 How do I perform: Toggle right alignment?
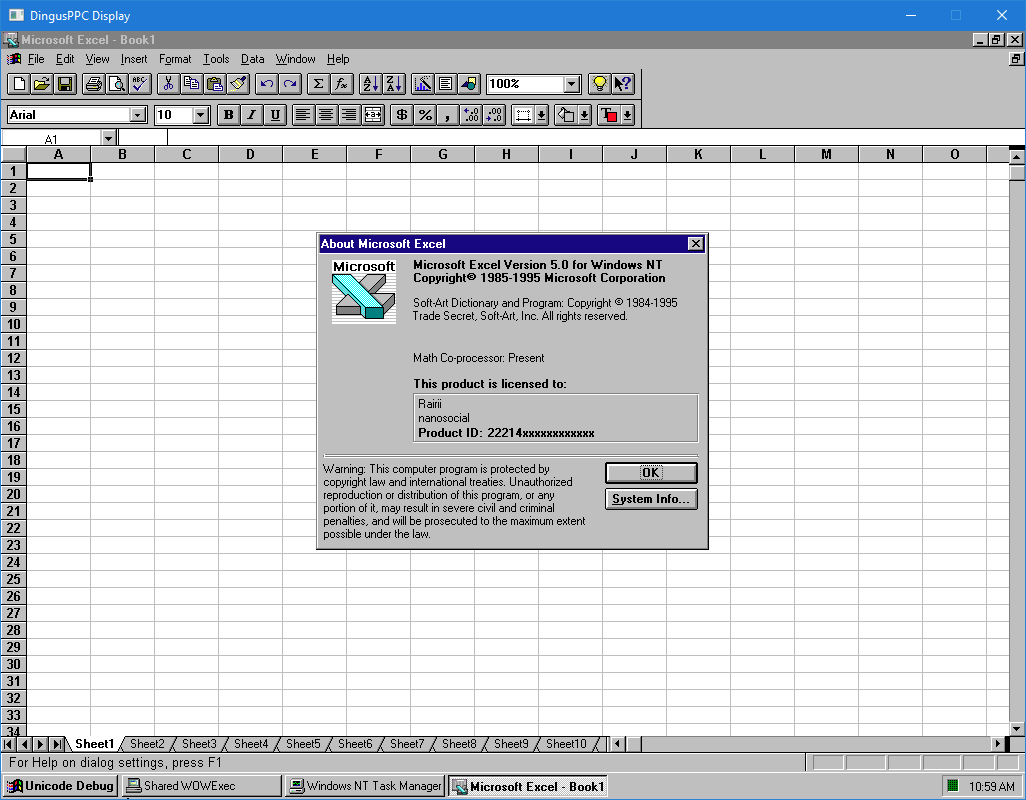(x=349, y=115)
